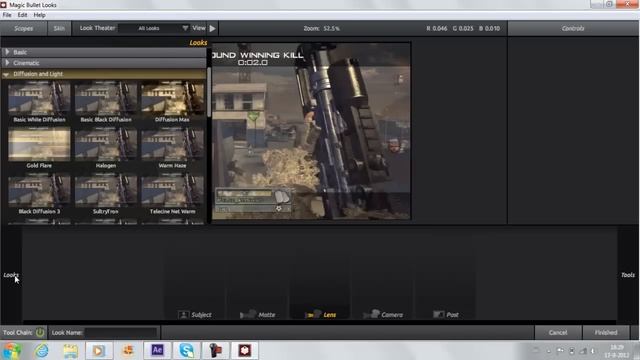Image resolution: width=640 pixels, height=360 pixels.
Task: Open the Help menu
Action: [x=39, y=15]
